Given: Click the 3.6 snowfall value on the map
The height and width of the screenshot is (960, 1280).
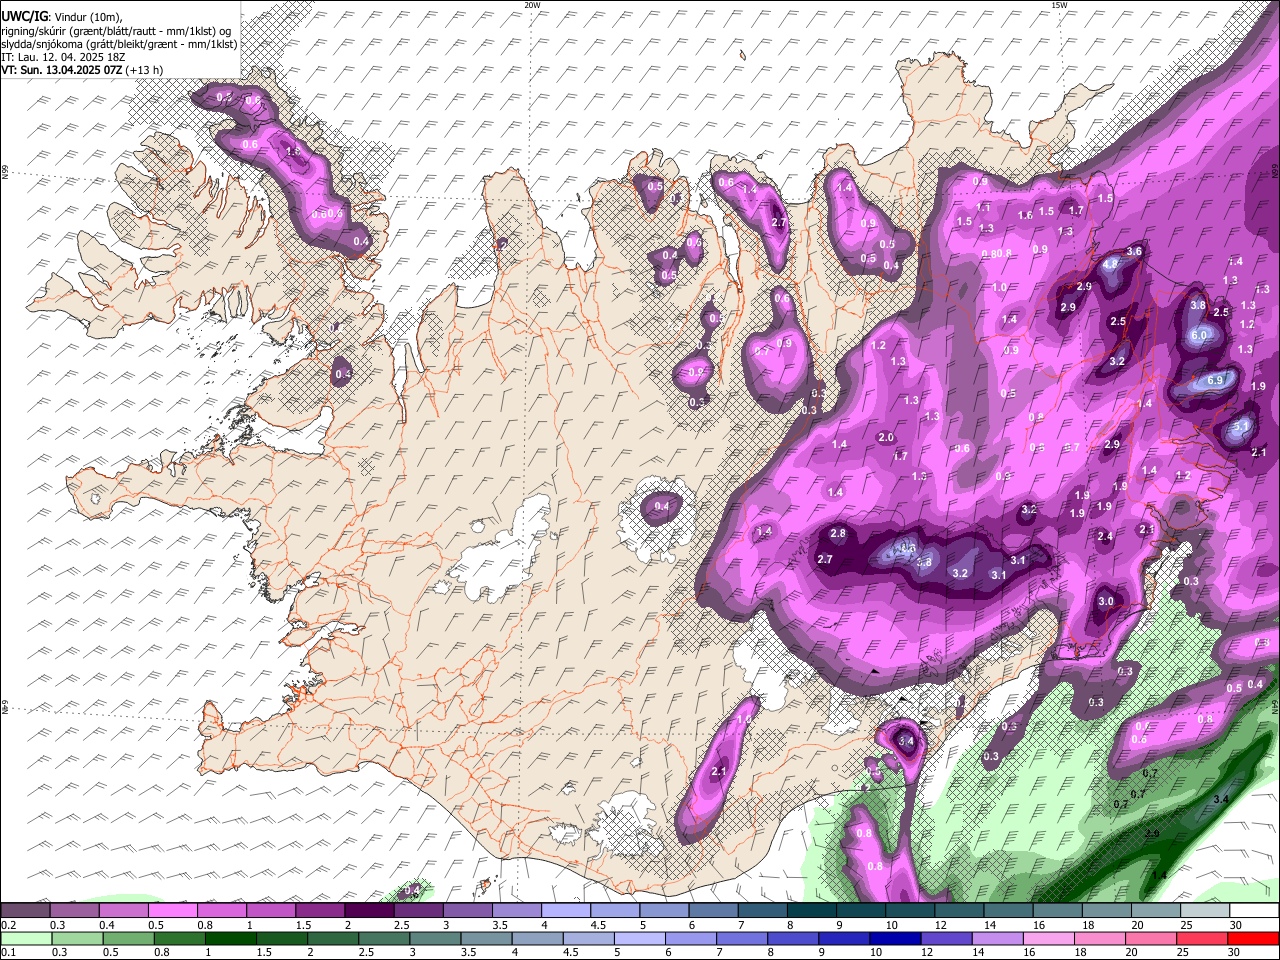Looking at the screenshot, I should pos(1134,252).
